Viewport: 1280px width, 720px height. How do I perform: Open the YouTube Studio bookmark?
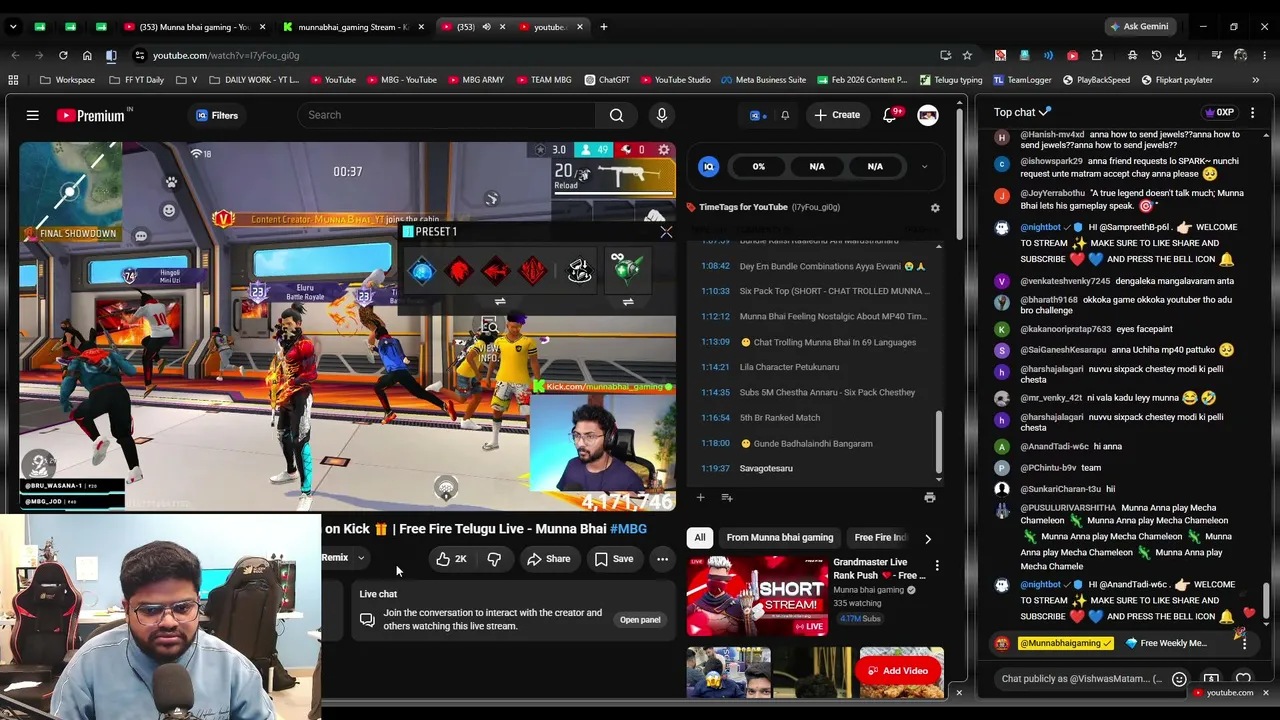[x=675, y=80]
